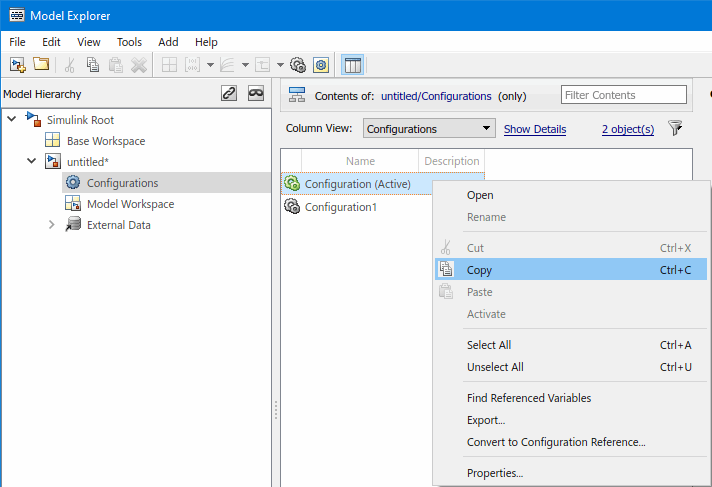Expand the External Data node

(x=52, y=225)
